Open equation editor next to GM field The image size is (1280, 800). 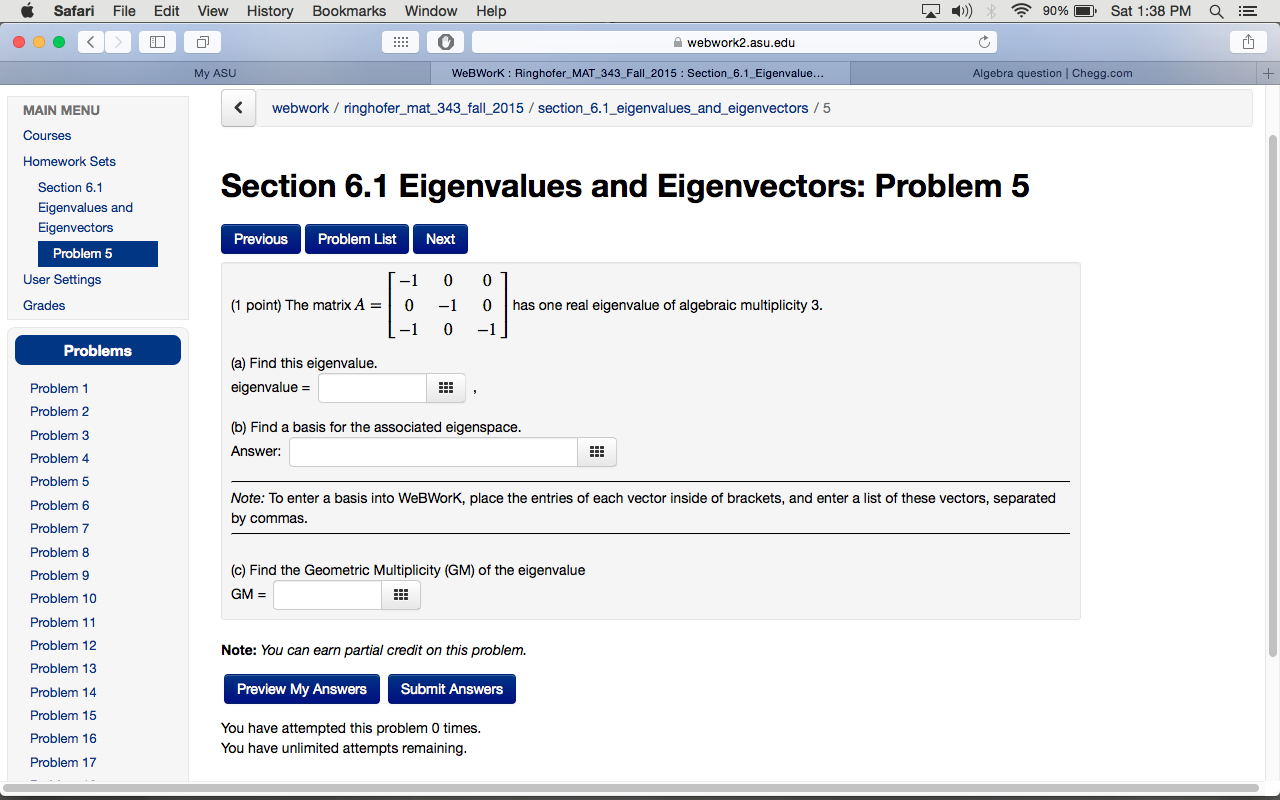[400, 595]
